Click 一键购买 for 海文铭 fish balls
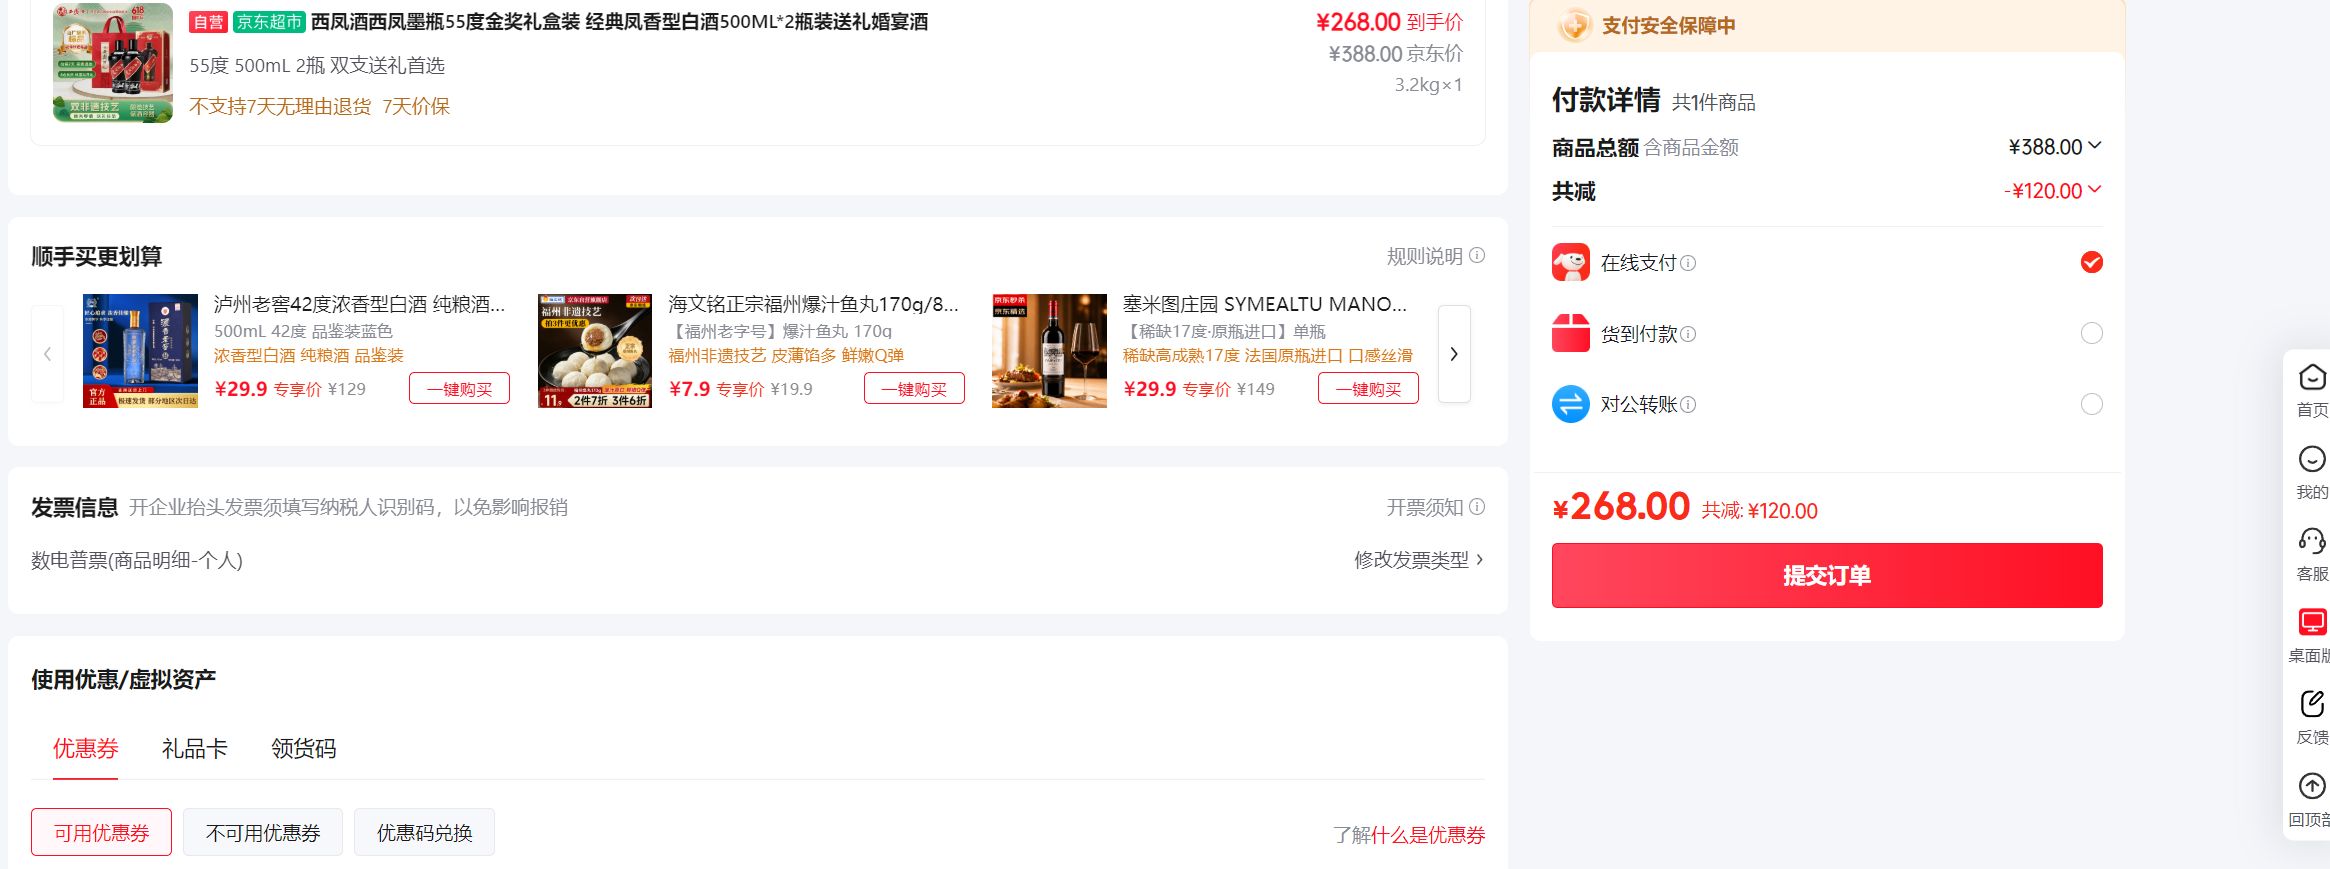Image resolution: width=2330 pixels, height=869 pixels. point(914,388)
